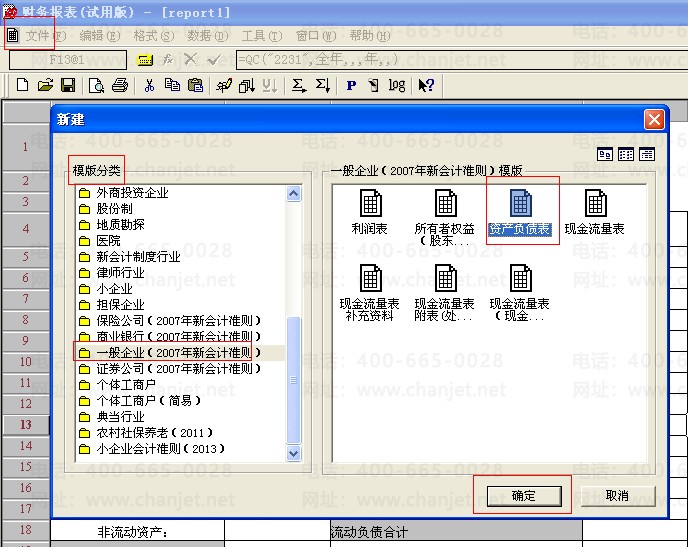Select the 现金流量表附表 template icon
Screen dimensions: 688x547
tap(445, 292)
